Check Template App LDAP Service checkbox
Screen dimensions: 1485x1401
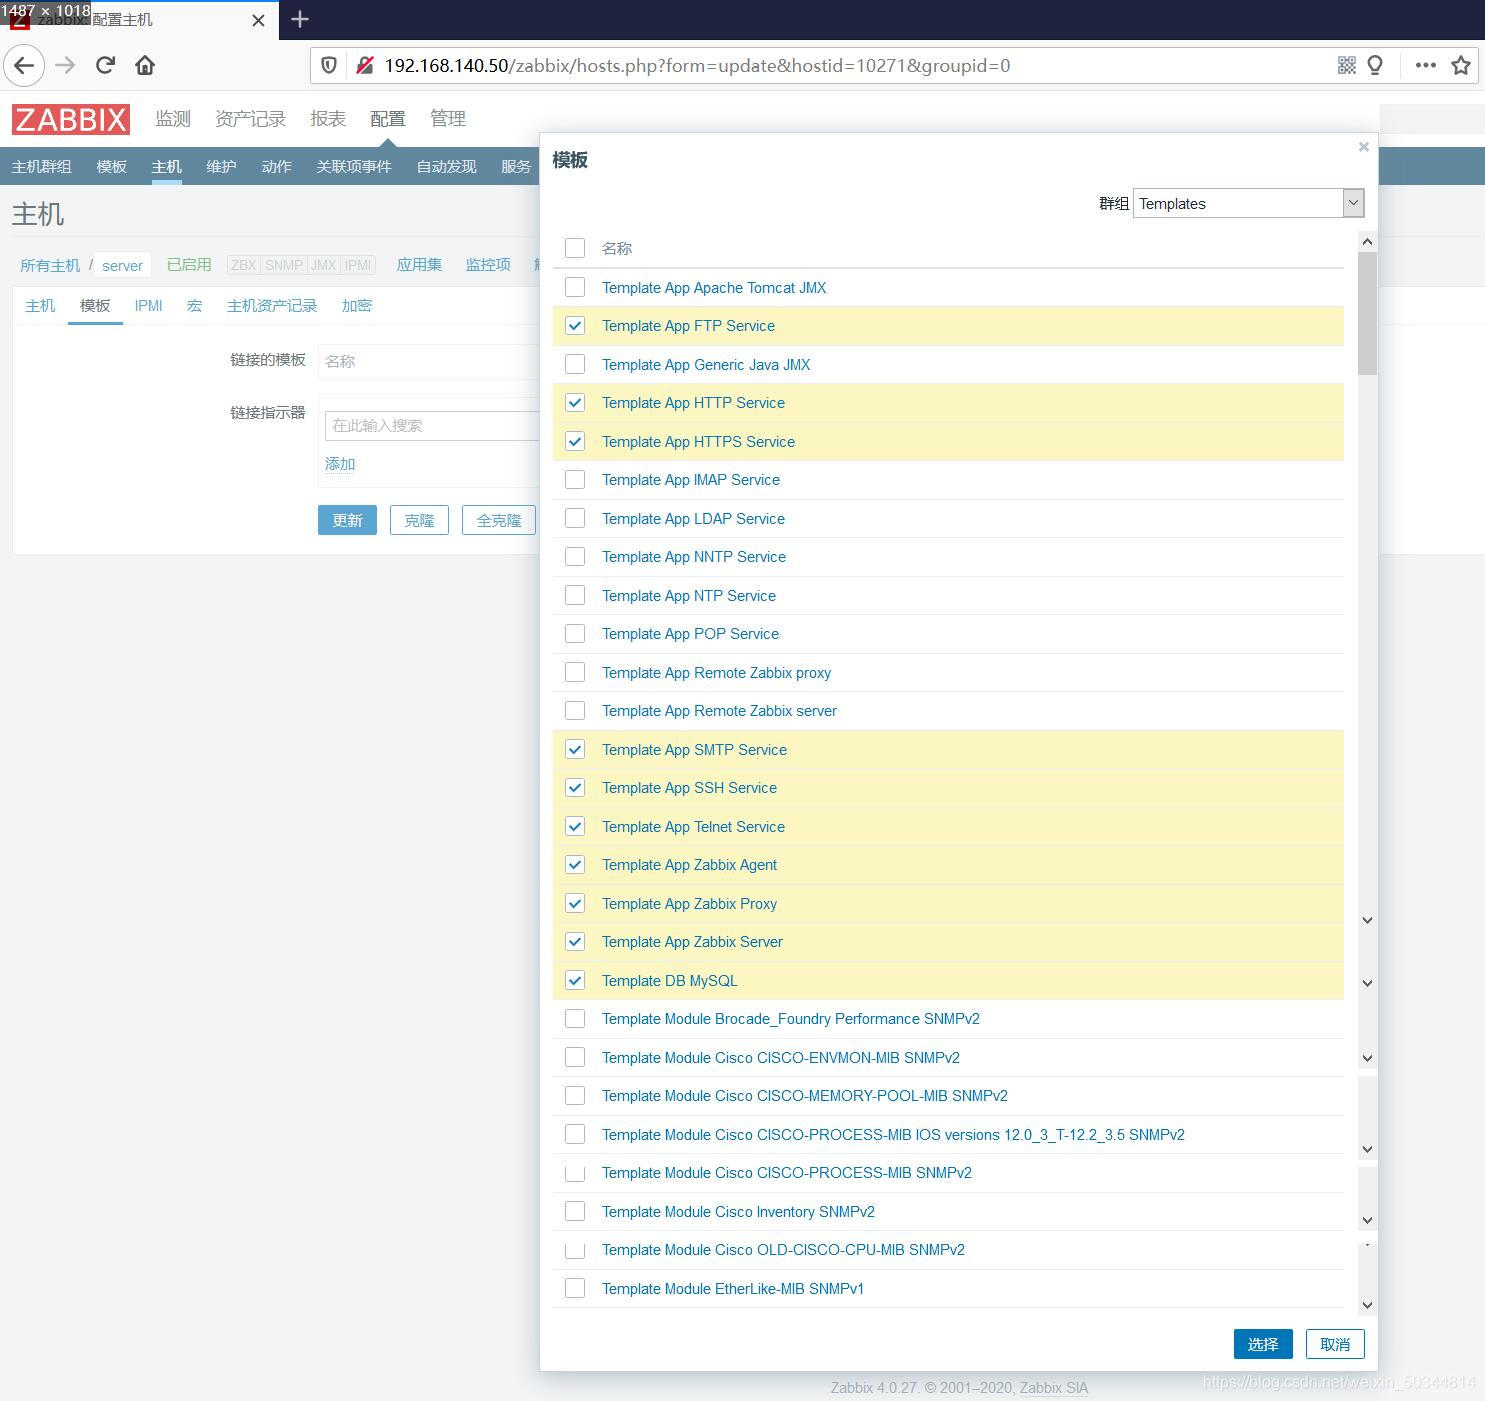(x=575, y=519)
